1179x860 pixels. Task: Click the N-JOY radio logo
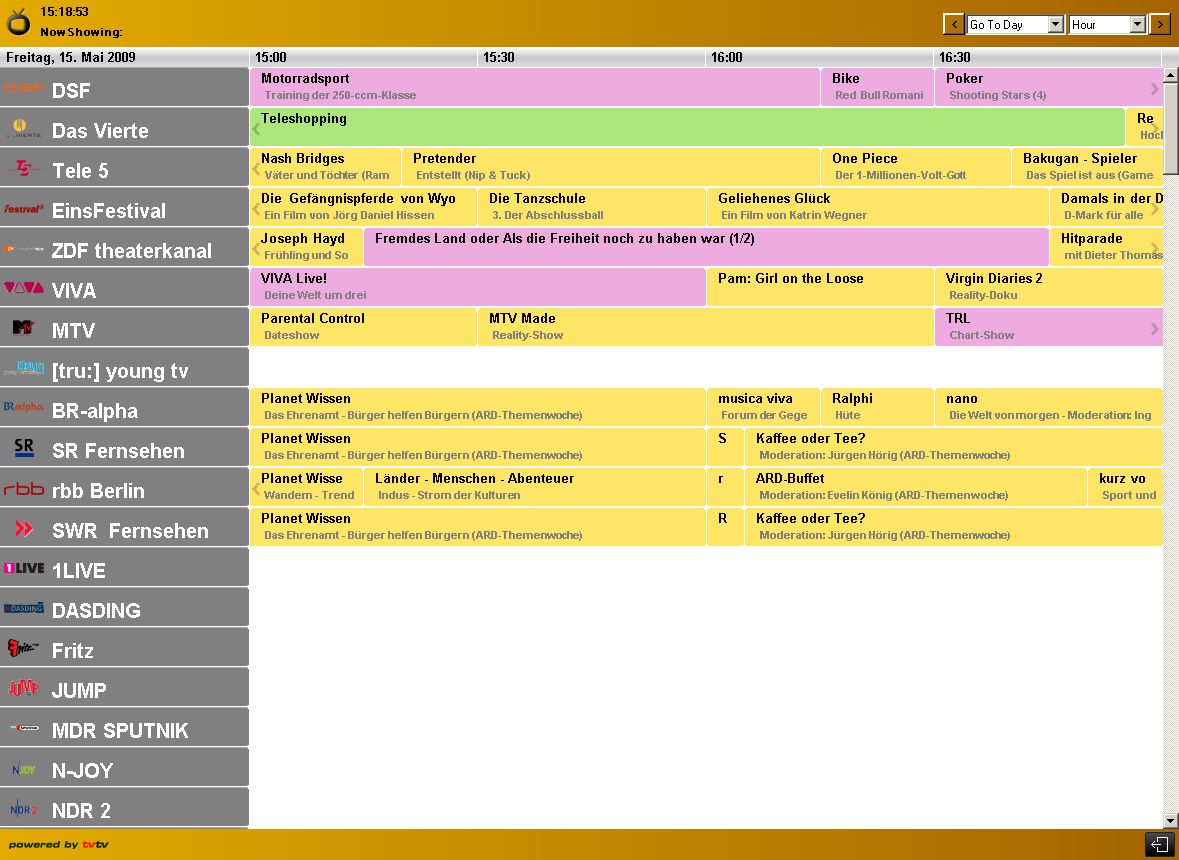point(23,769)
